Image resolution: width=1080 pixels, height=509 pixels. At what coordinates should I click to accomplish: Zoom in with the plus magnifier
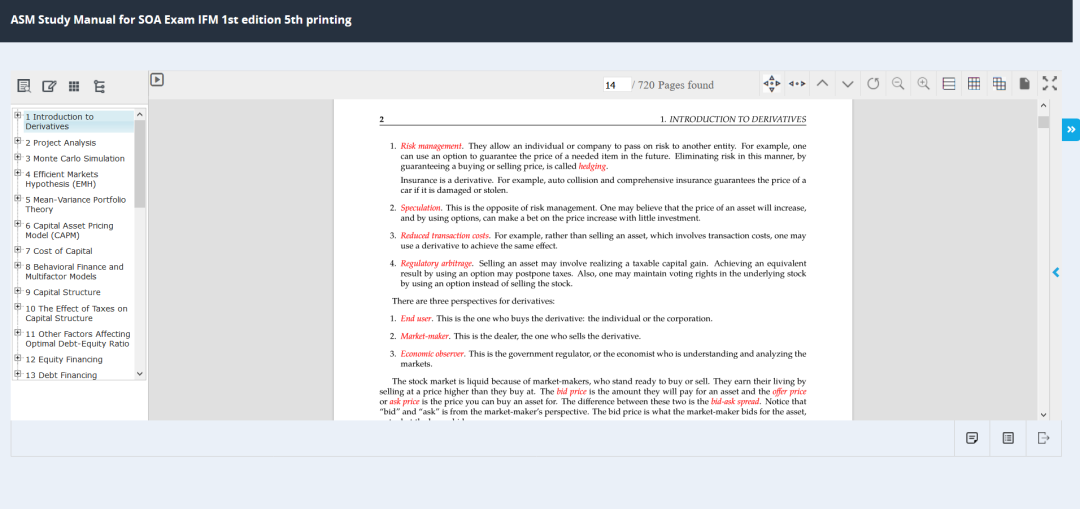pos(923,83)
